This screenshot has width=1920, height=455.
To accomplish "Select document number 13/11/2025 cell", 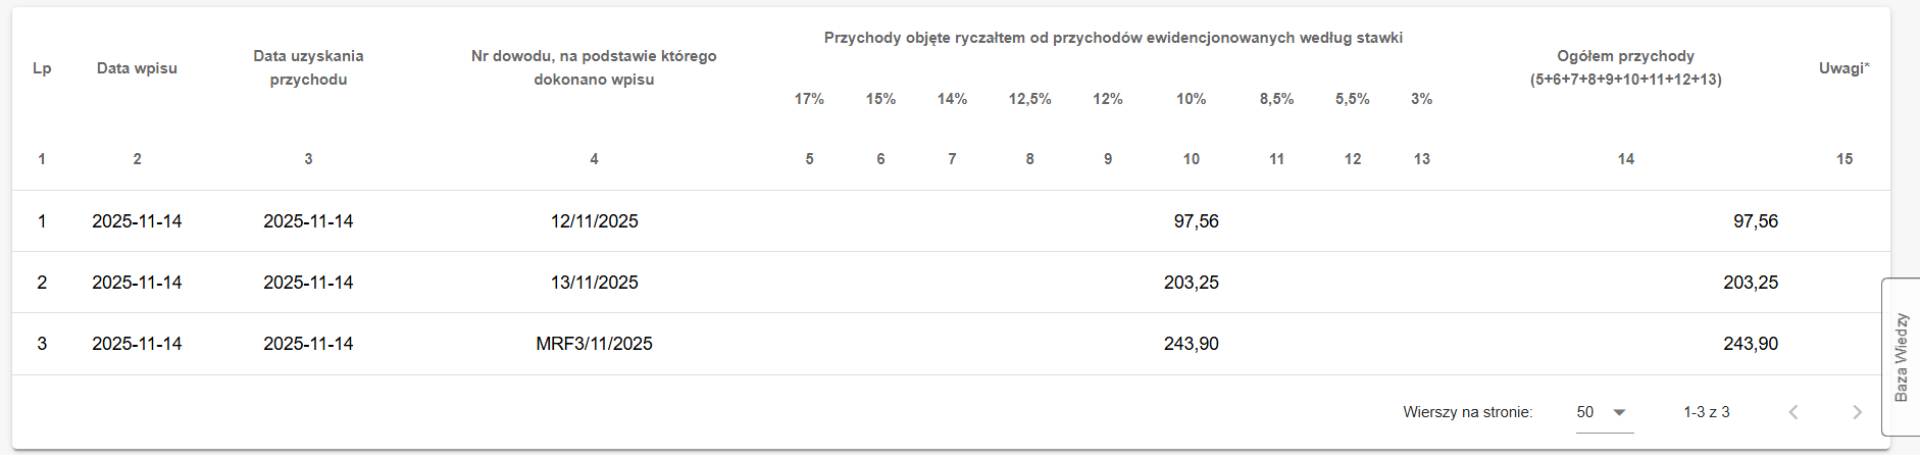I will click(594, 282).
